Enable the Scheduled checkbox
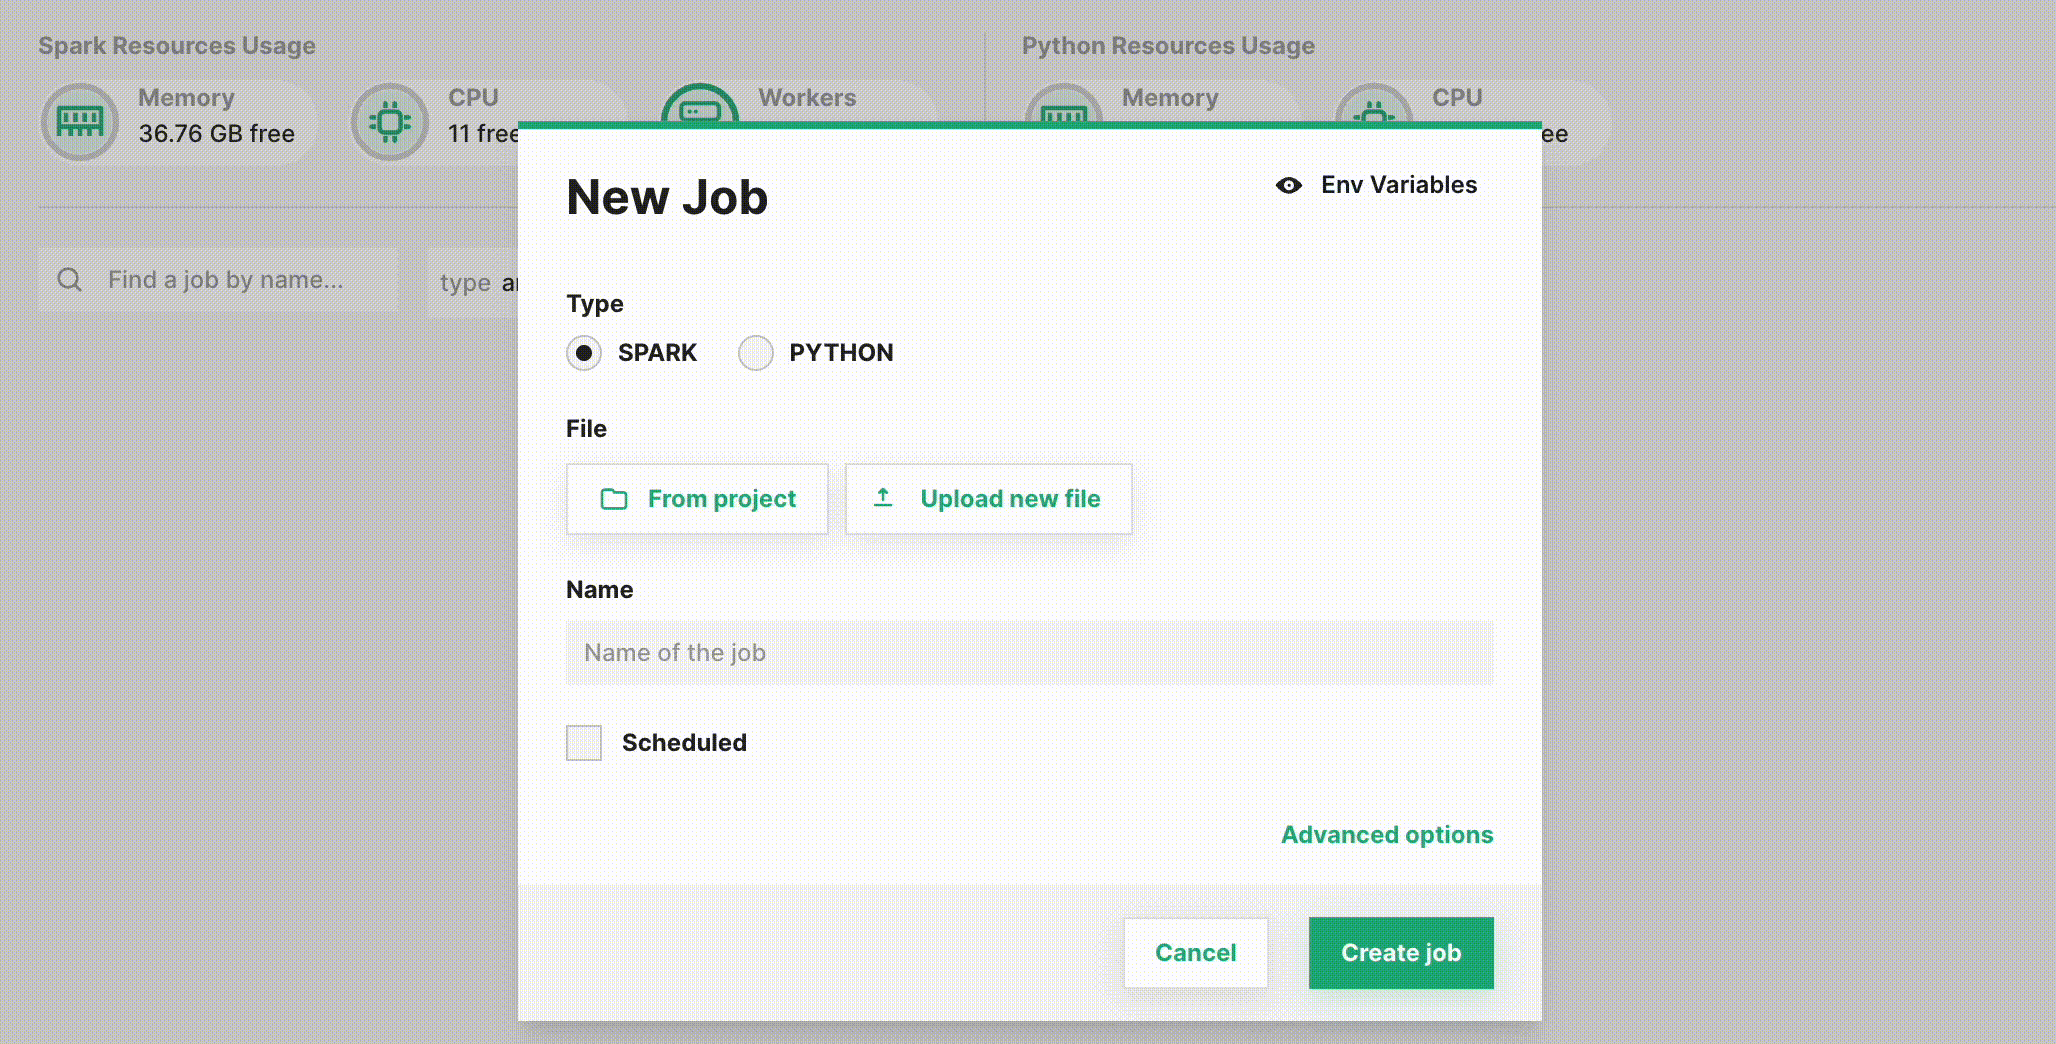The image size is (2056, 1044). tap(584, 742)
